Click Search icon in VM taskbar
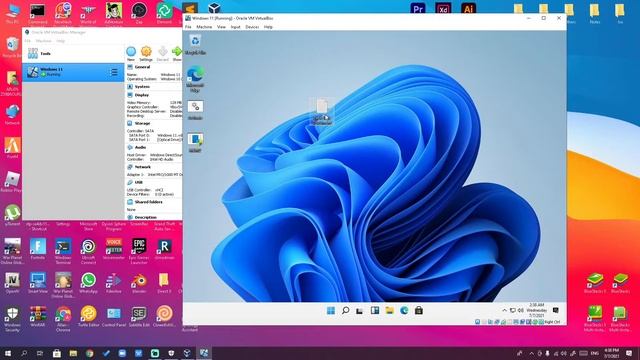The image size is (640, 360). (x=345, y=311)
